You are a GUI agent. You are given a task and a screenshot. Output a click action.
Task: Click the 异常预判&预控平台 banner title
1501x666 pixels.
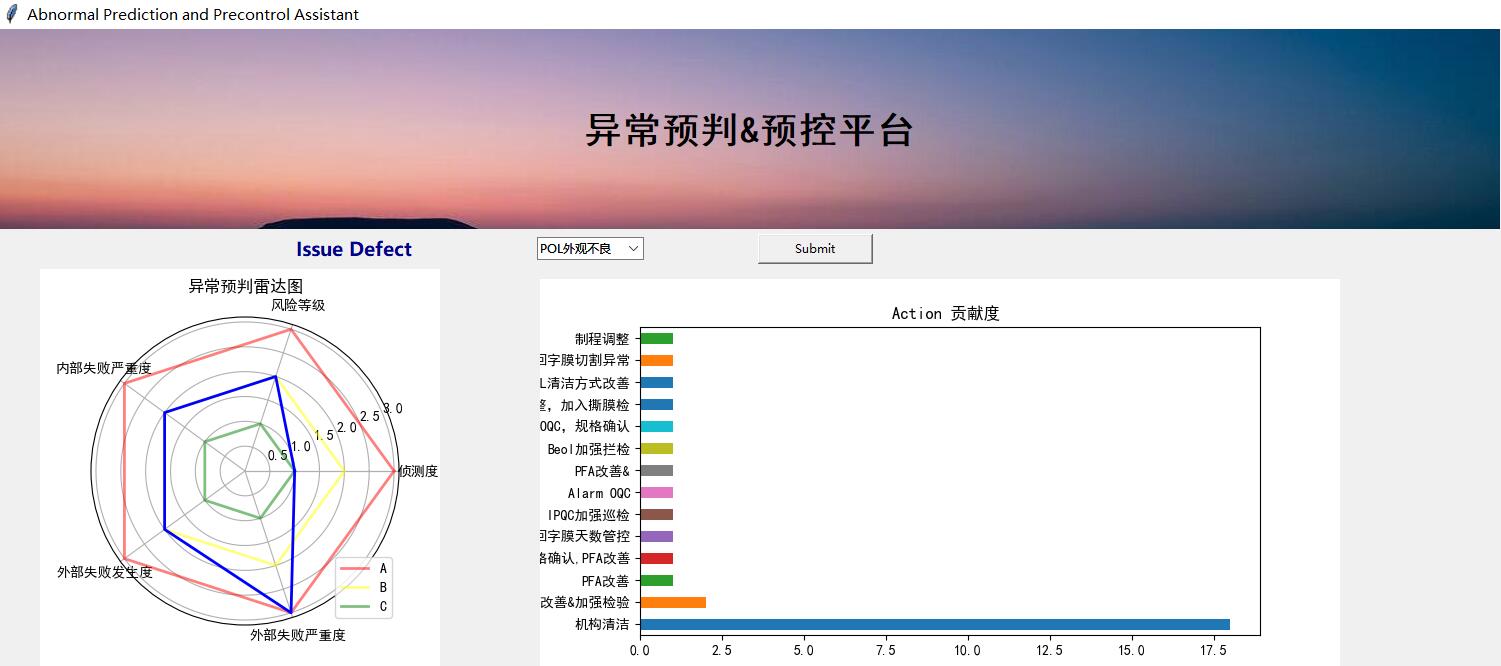(750, 129)
